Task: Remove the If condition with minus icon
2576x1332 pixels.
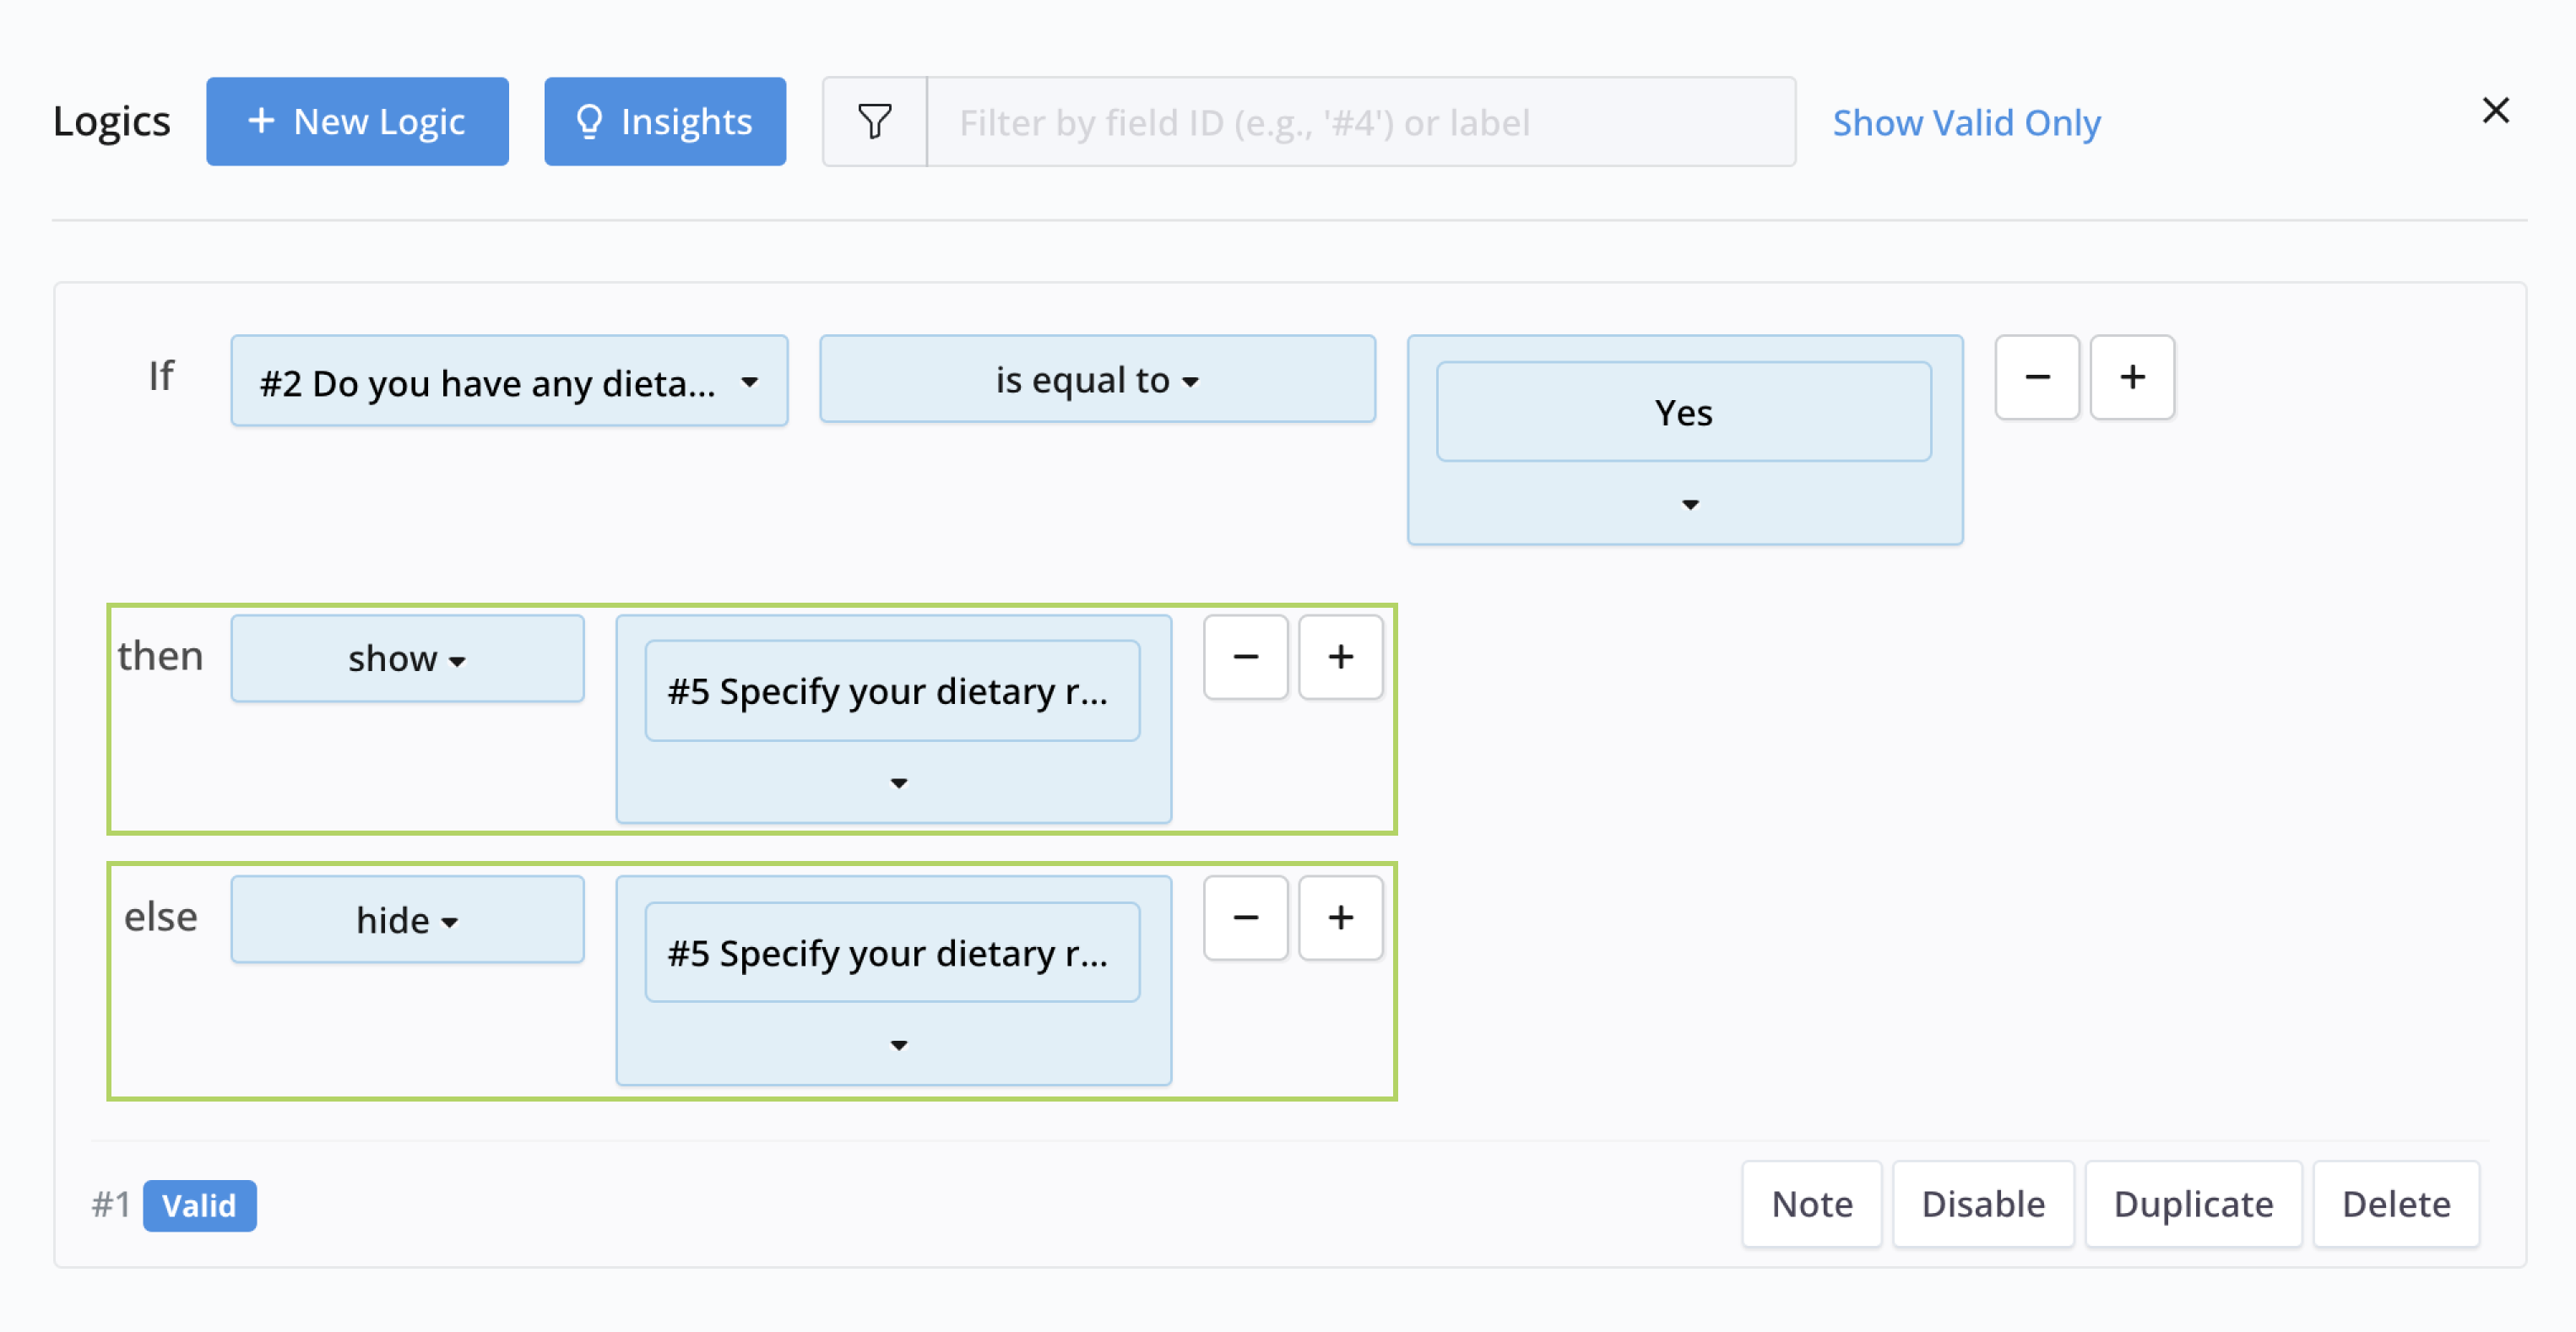Action: (2036, 377)
